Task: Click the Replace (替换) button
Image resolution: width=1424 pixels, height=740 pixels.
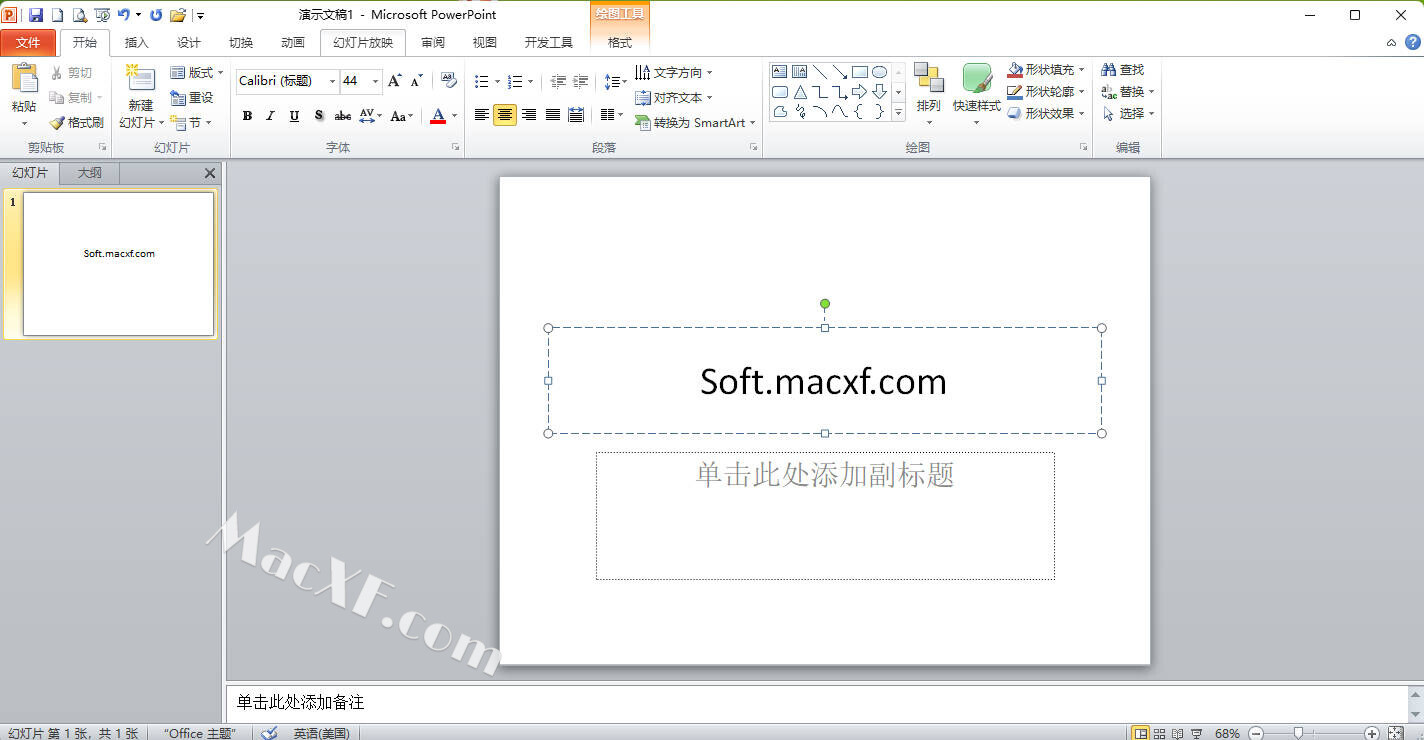Action: [1127, 91]
